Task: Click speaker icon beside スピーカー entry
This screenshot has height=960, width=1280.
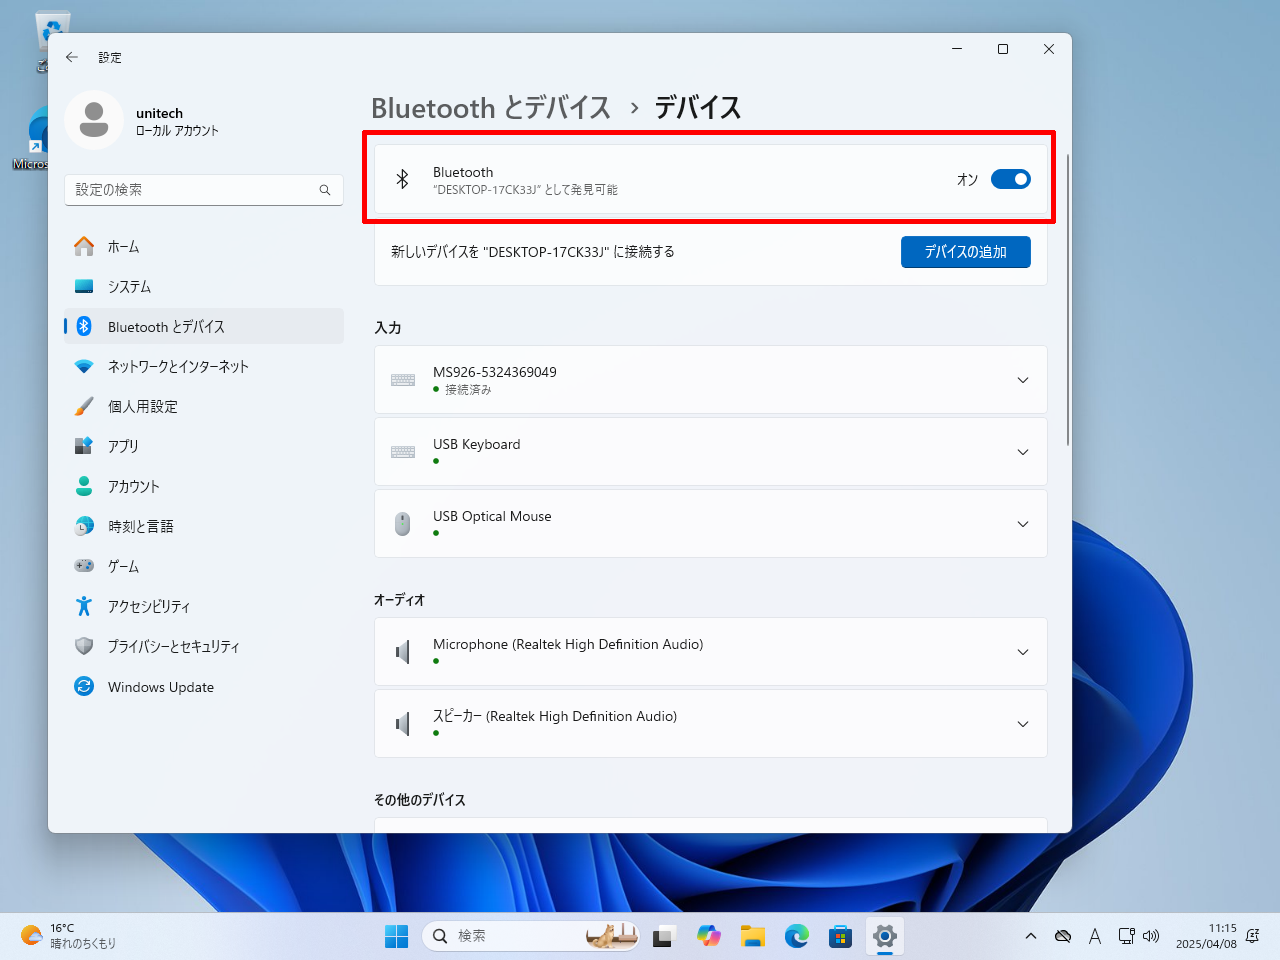Action: (403, 724)
